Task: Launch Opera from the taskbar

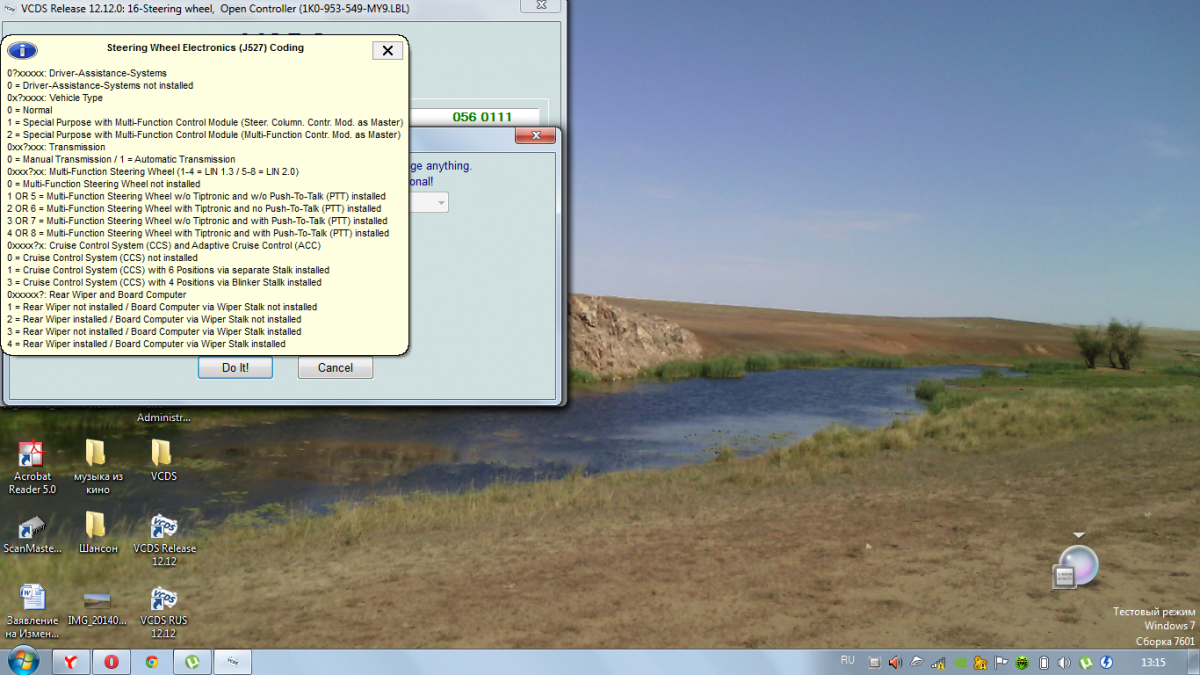Action: click(112, 661)
